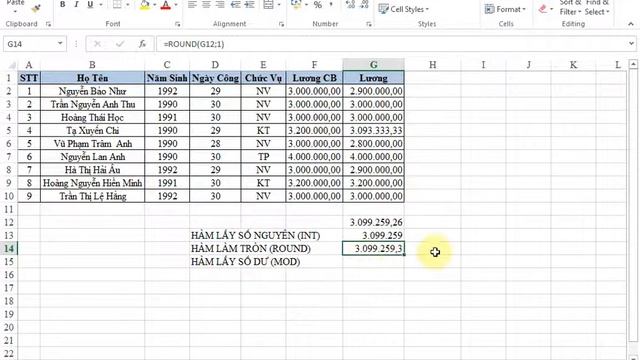Screen dimensions: 640x360
Task: Toggle Italic formatting
Action: 76,5
